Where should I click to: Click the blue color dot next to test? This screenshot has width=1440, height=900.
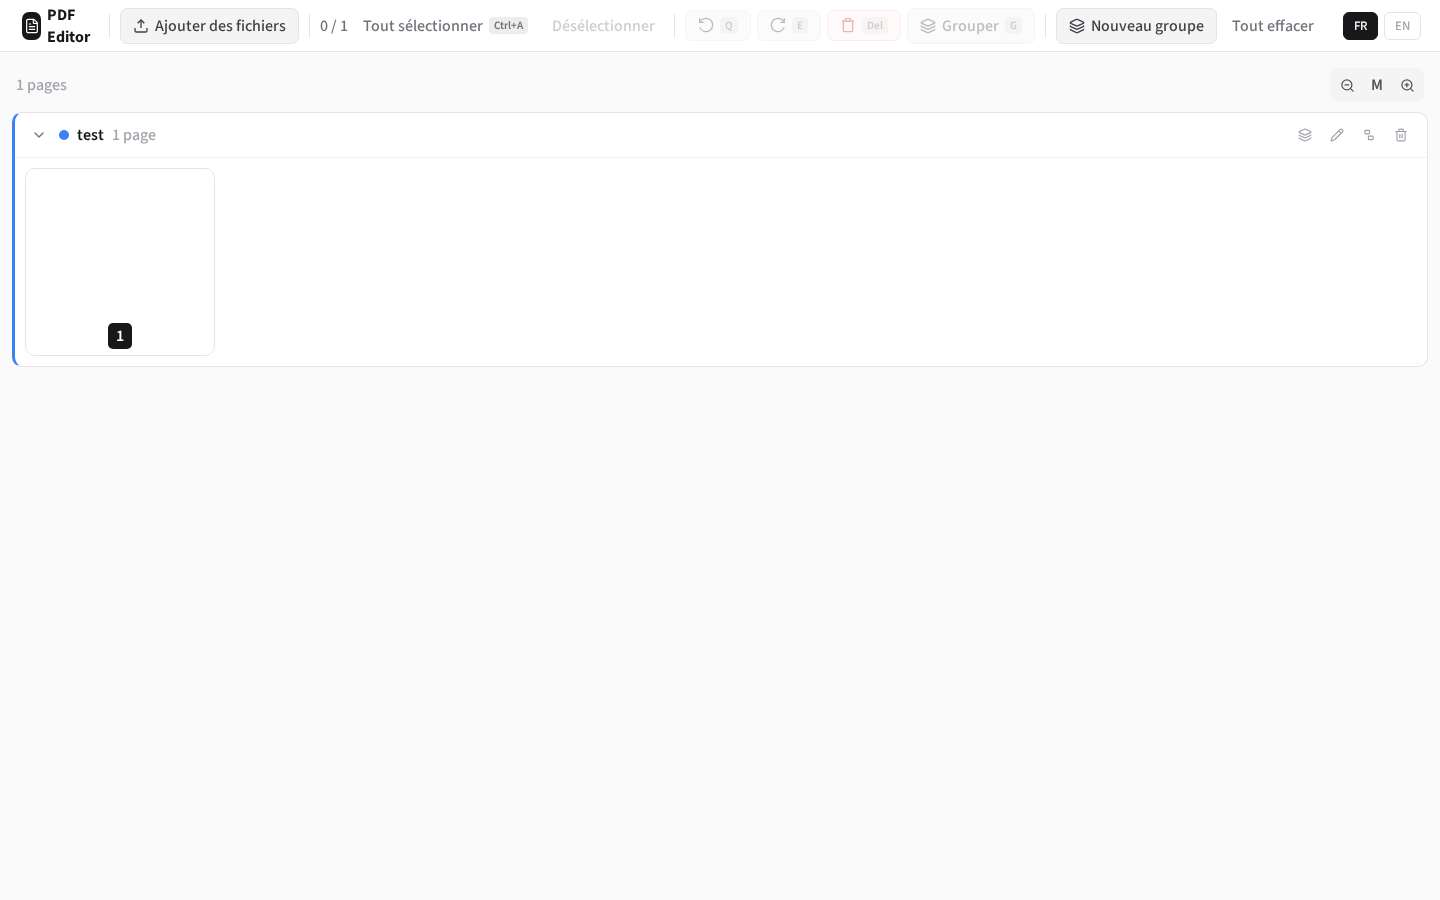pos(64,134)
